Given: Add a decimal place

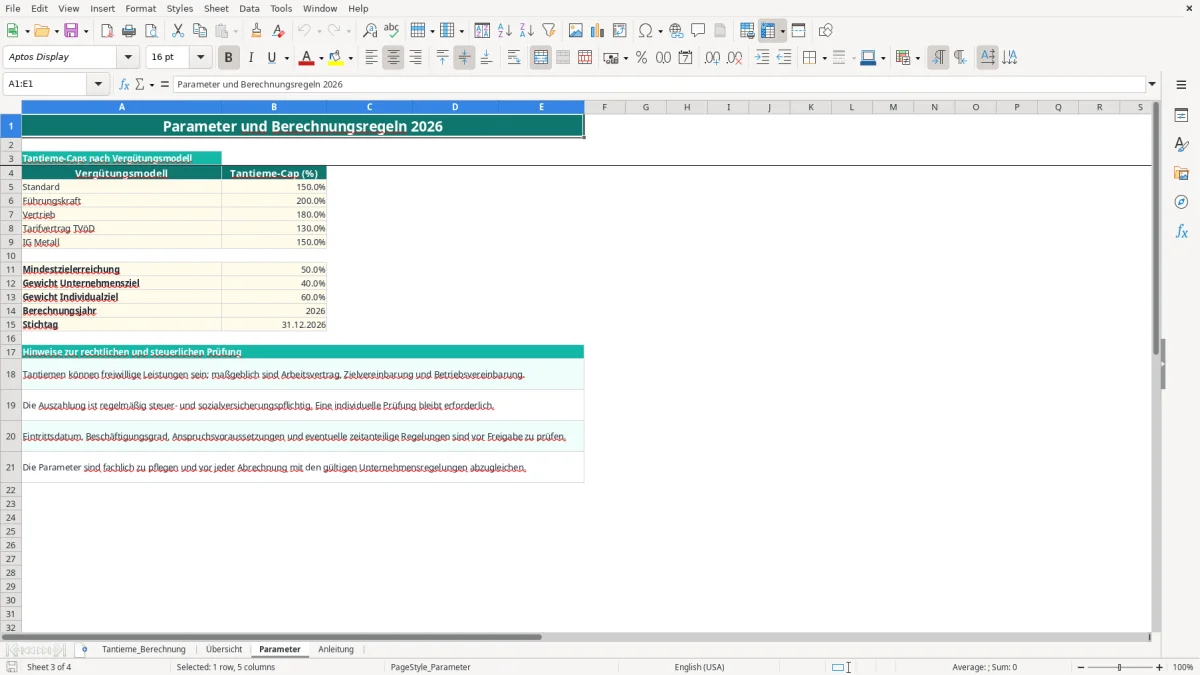Looking at the screenshot, I should (712, 58).
